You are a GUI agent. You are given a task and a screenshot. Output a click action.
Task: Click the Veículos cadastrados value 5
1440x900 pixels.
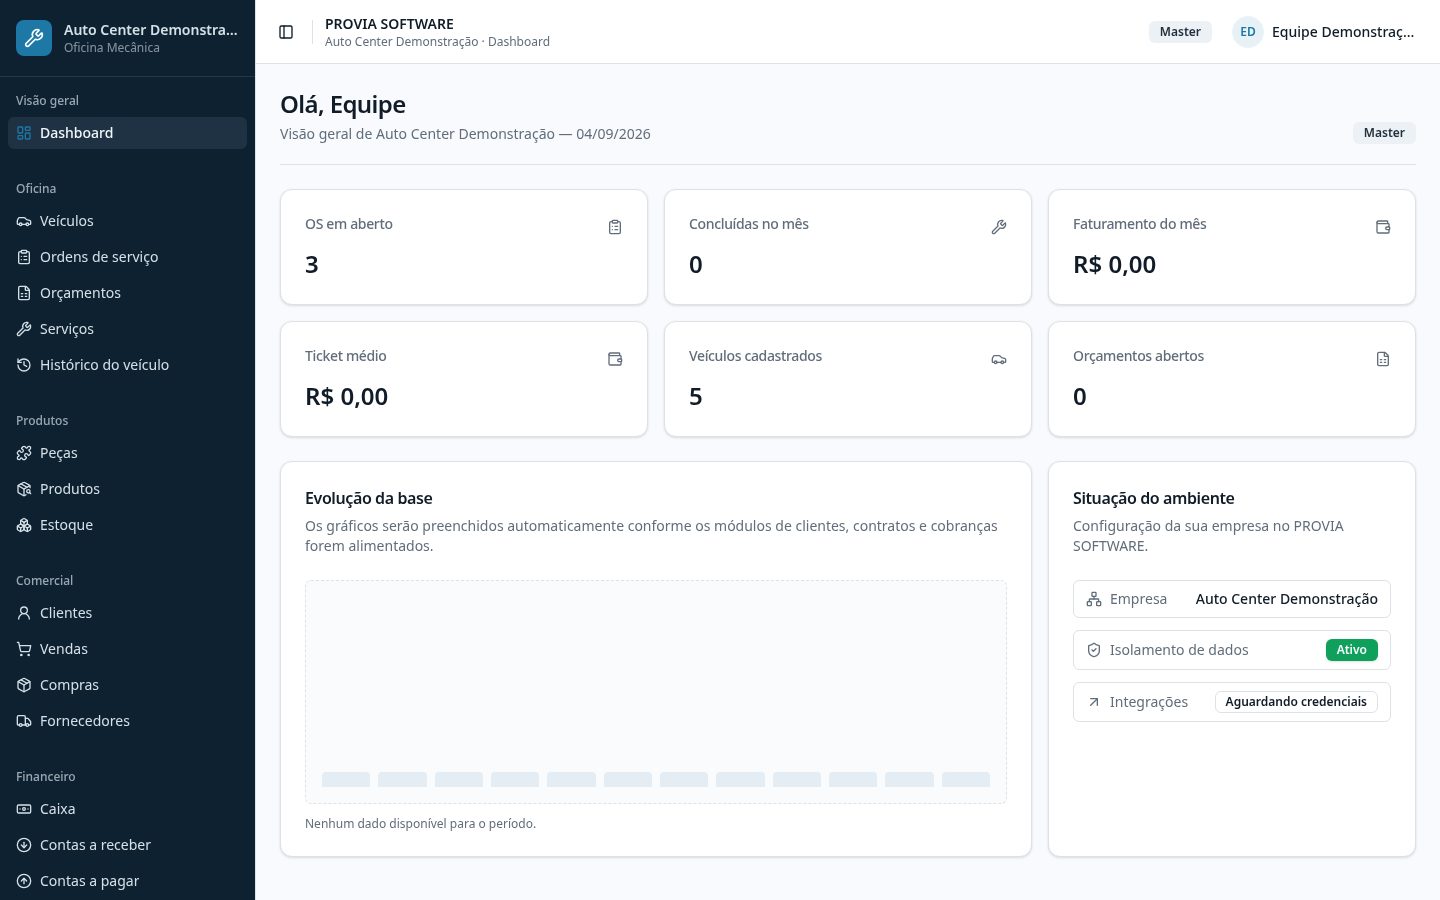tap(696, 397)
